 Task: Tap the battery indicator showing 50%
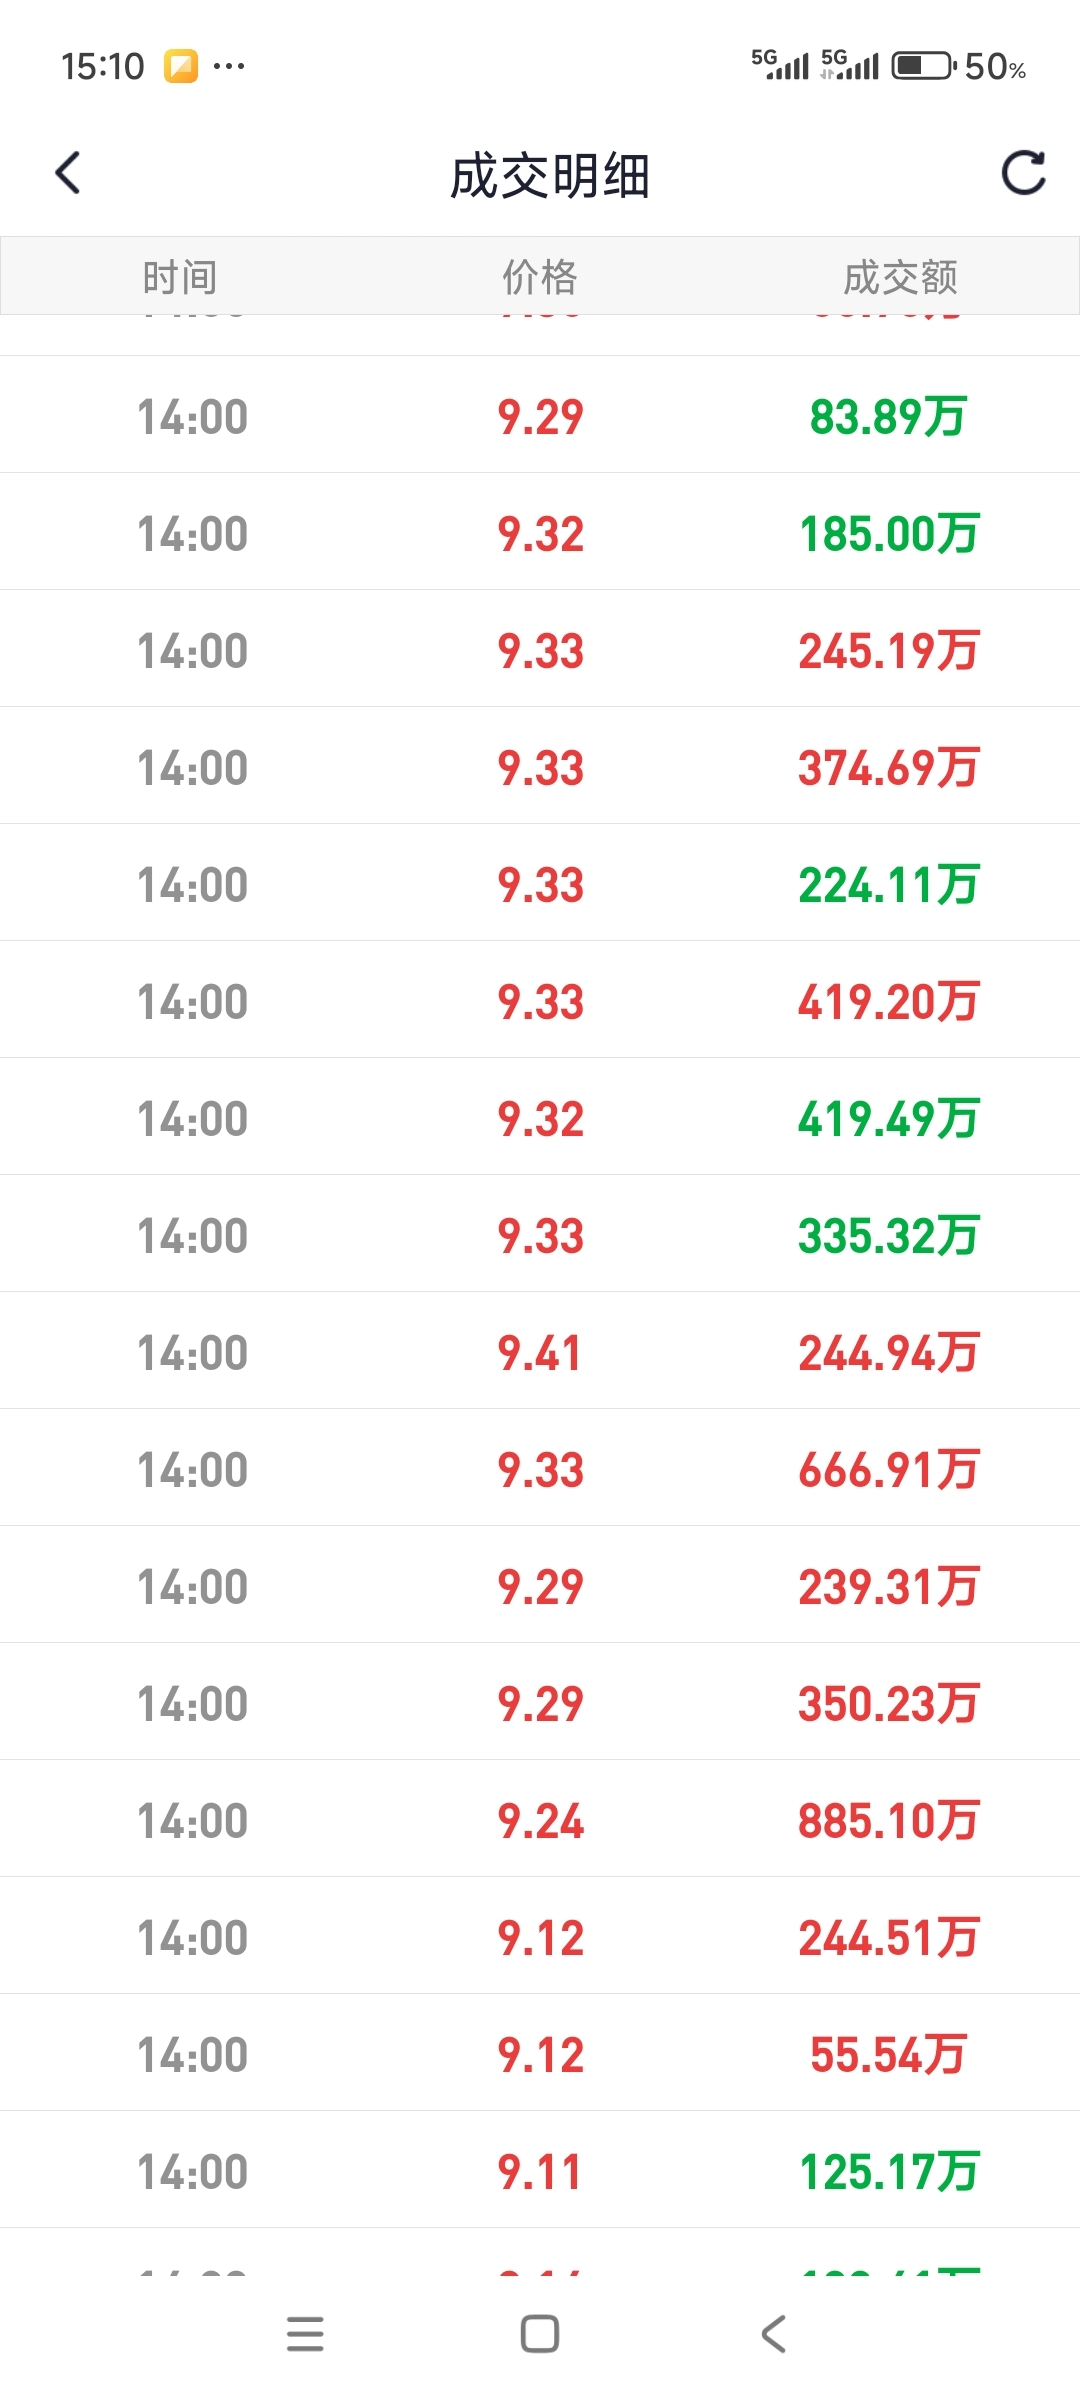959,67
